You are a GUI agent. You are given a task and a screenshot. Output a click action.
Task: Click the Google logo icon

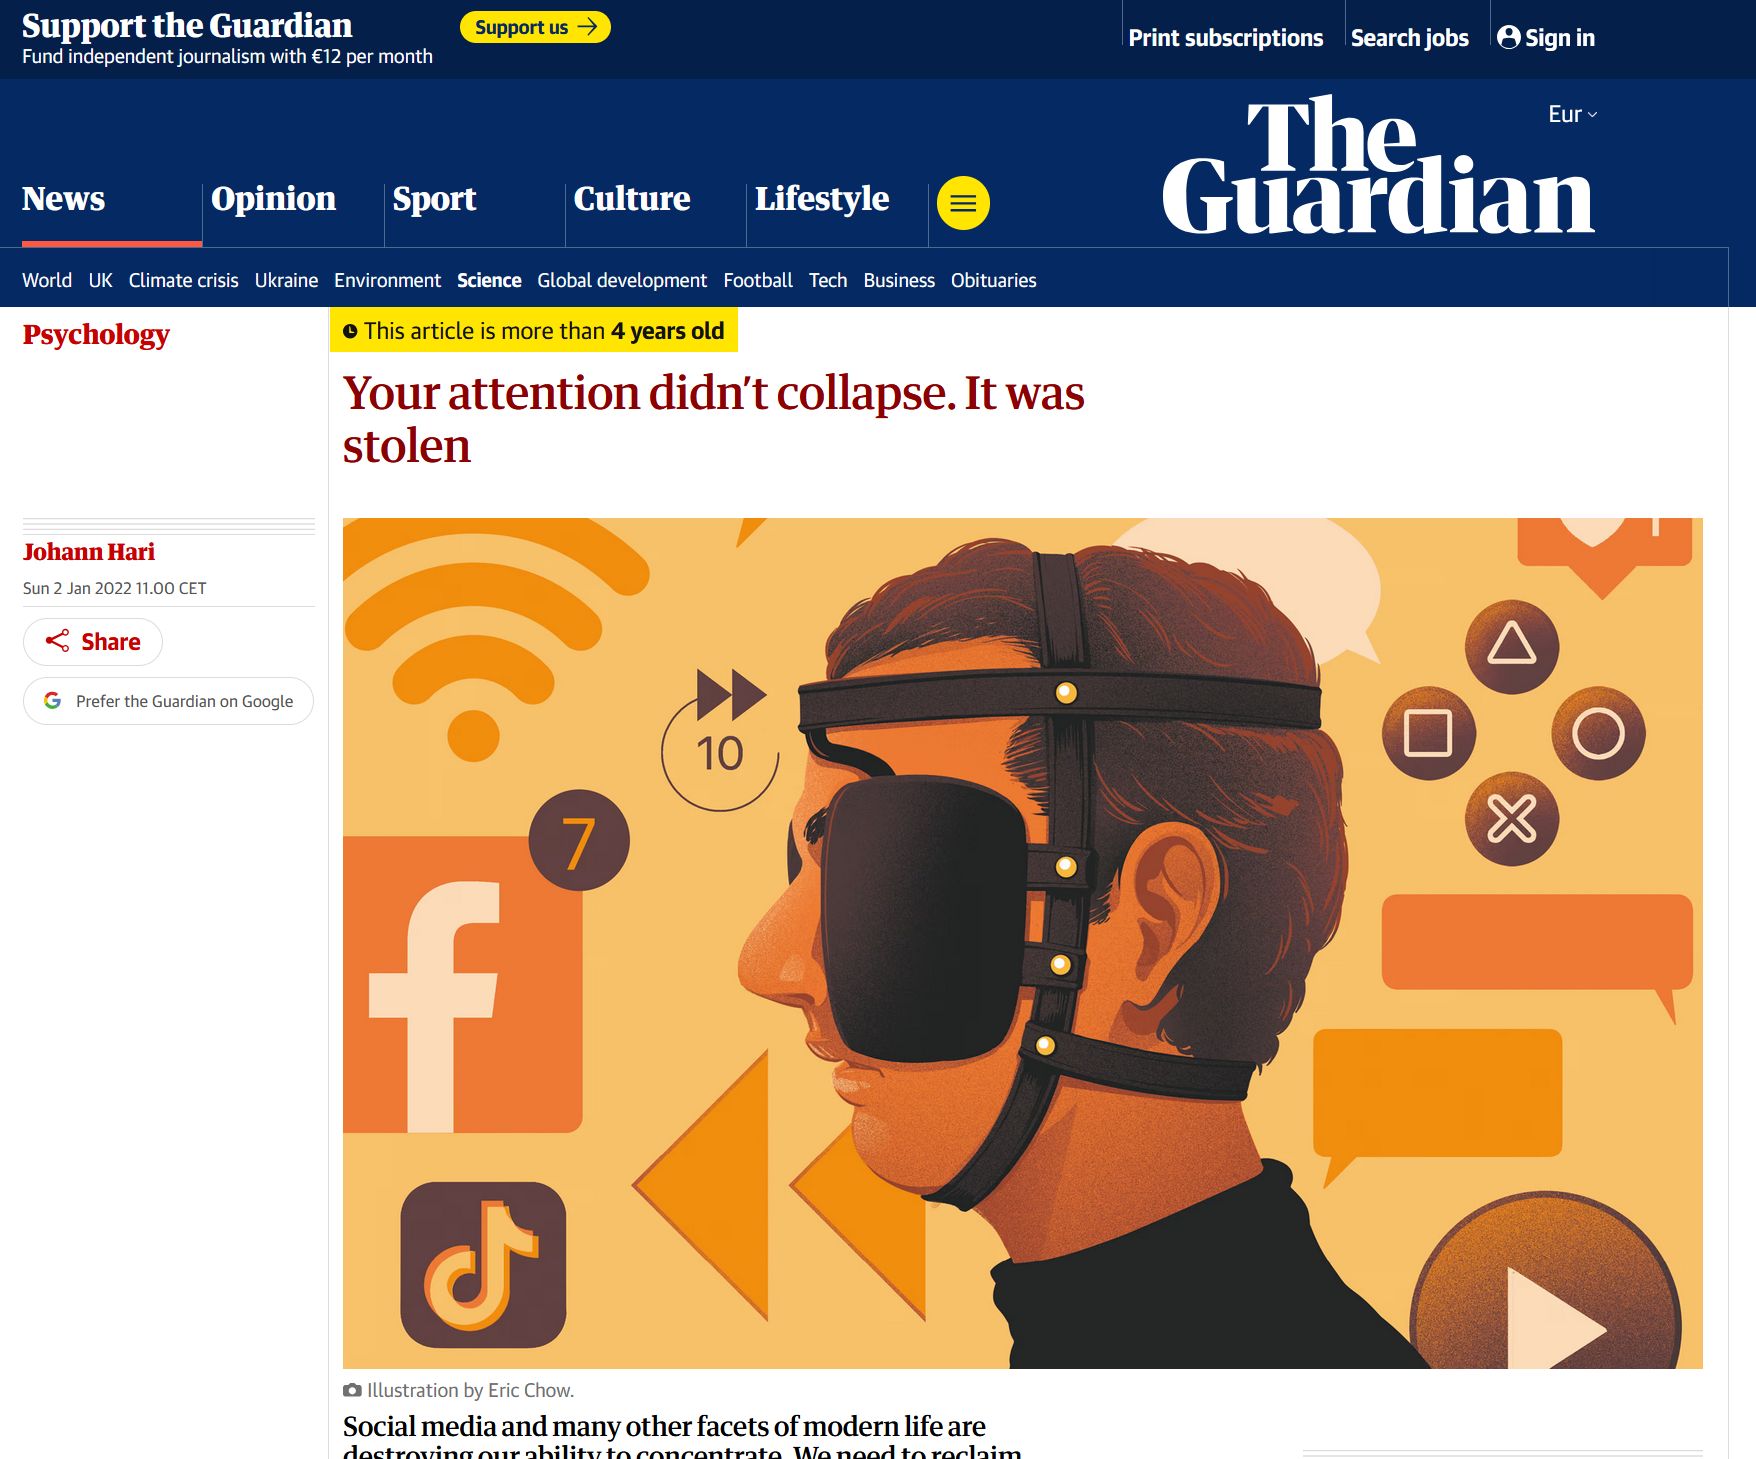click(52, 701)
